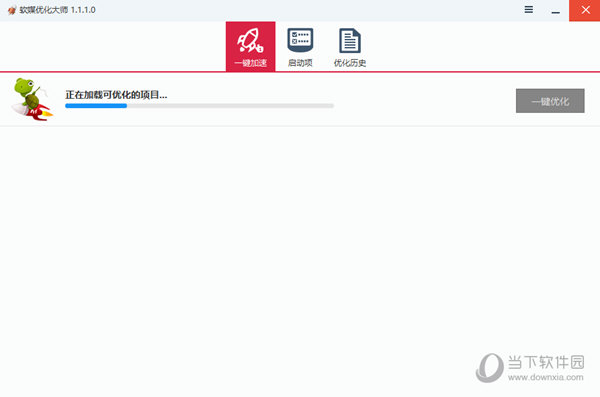Open the hamburger menu in title bar

point(528,10)
